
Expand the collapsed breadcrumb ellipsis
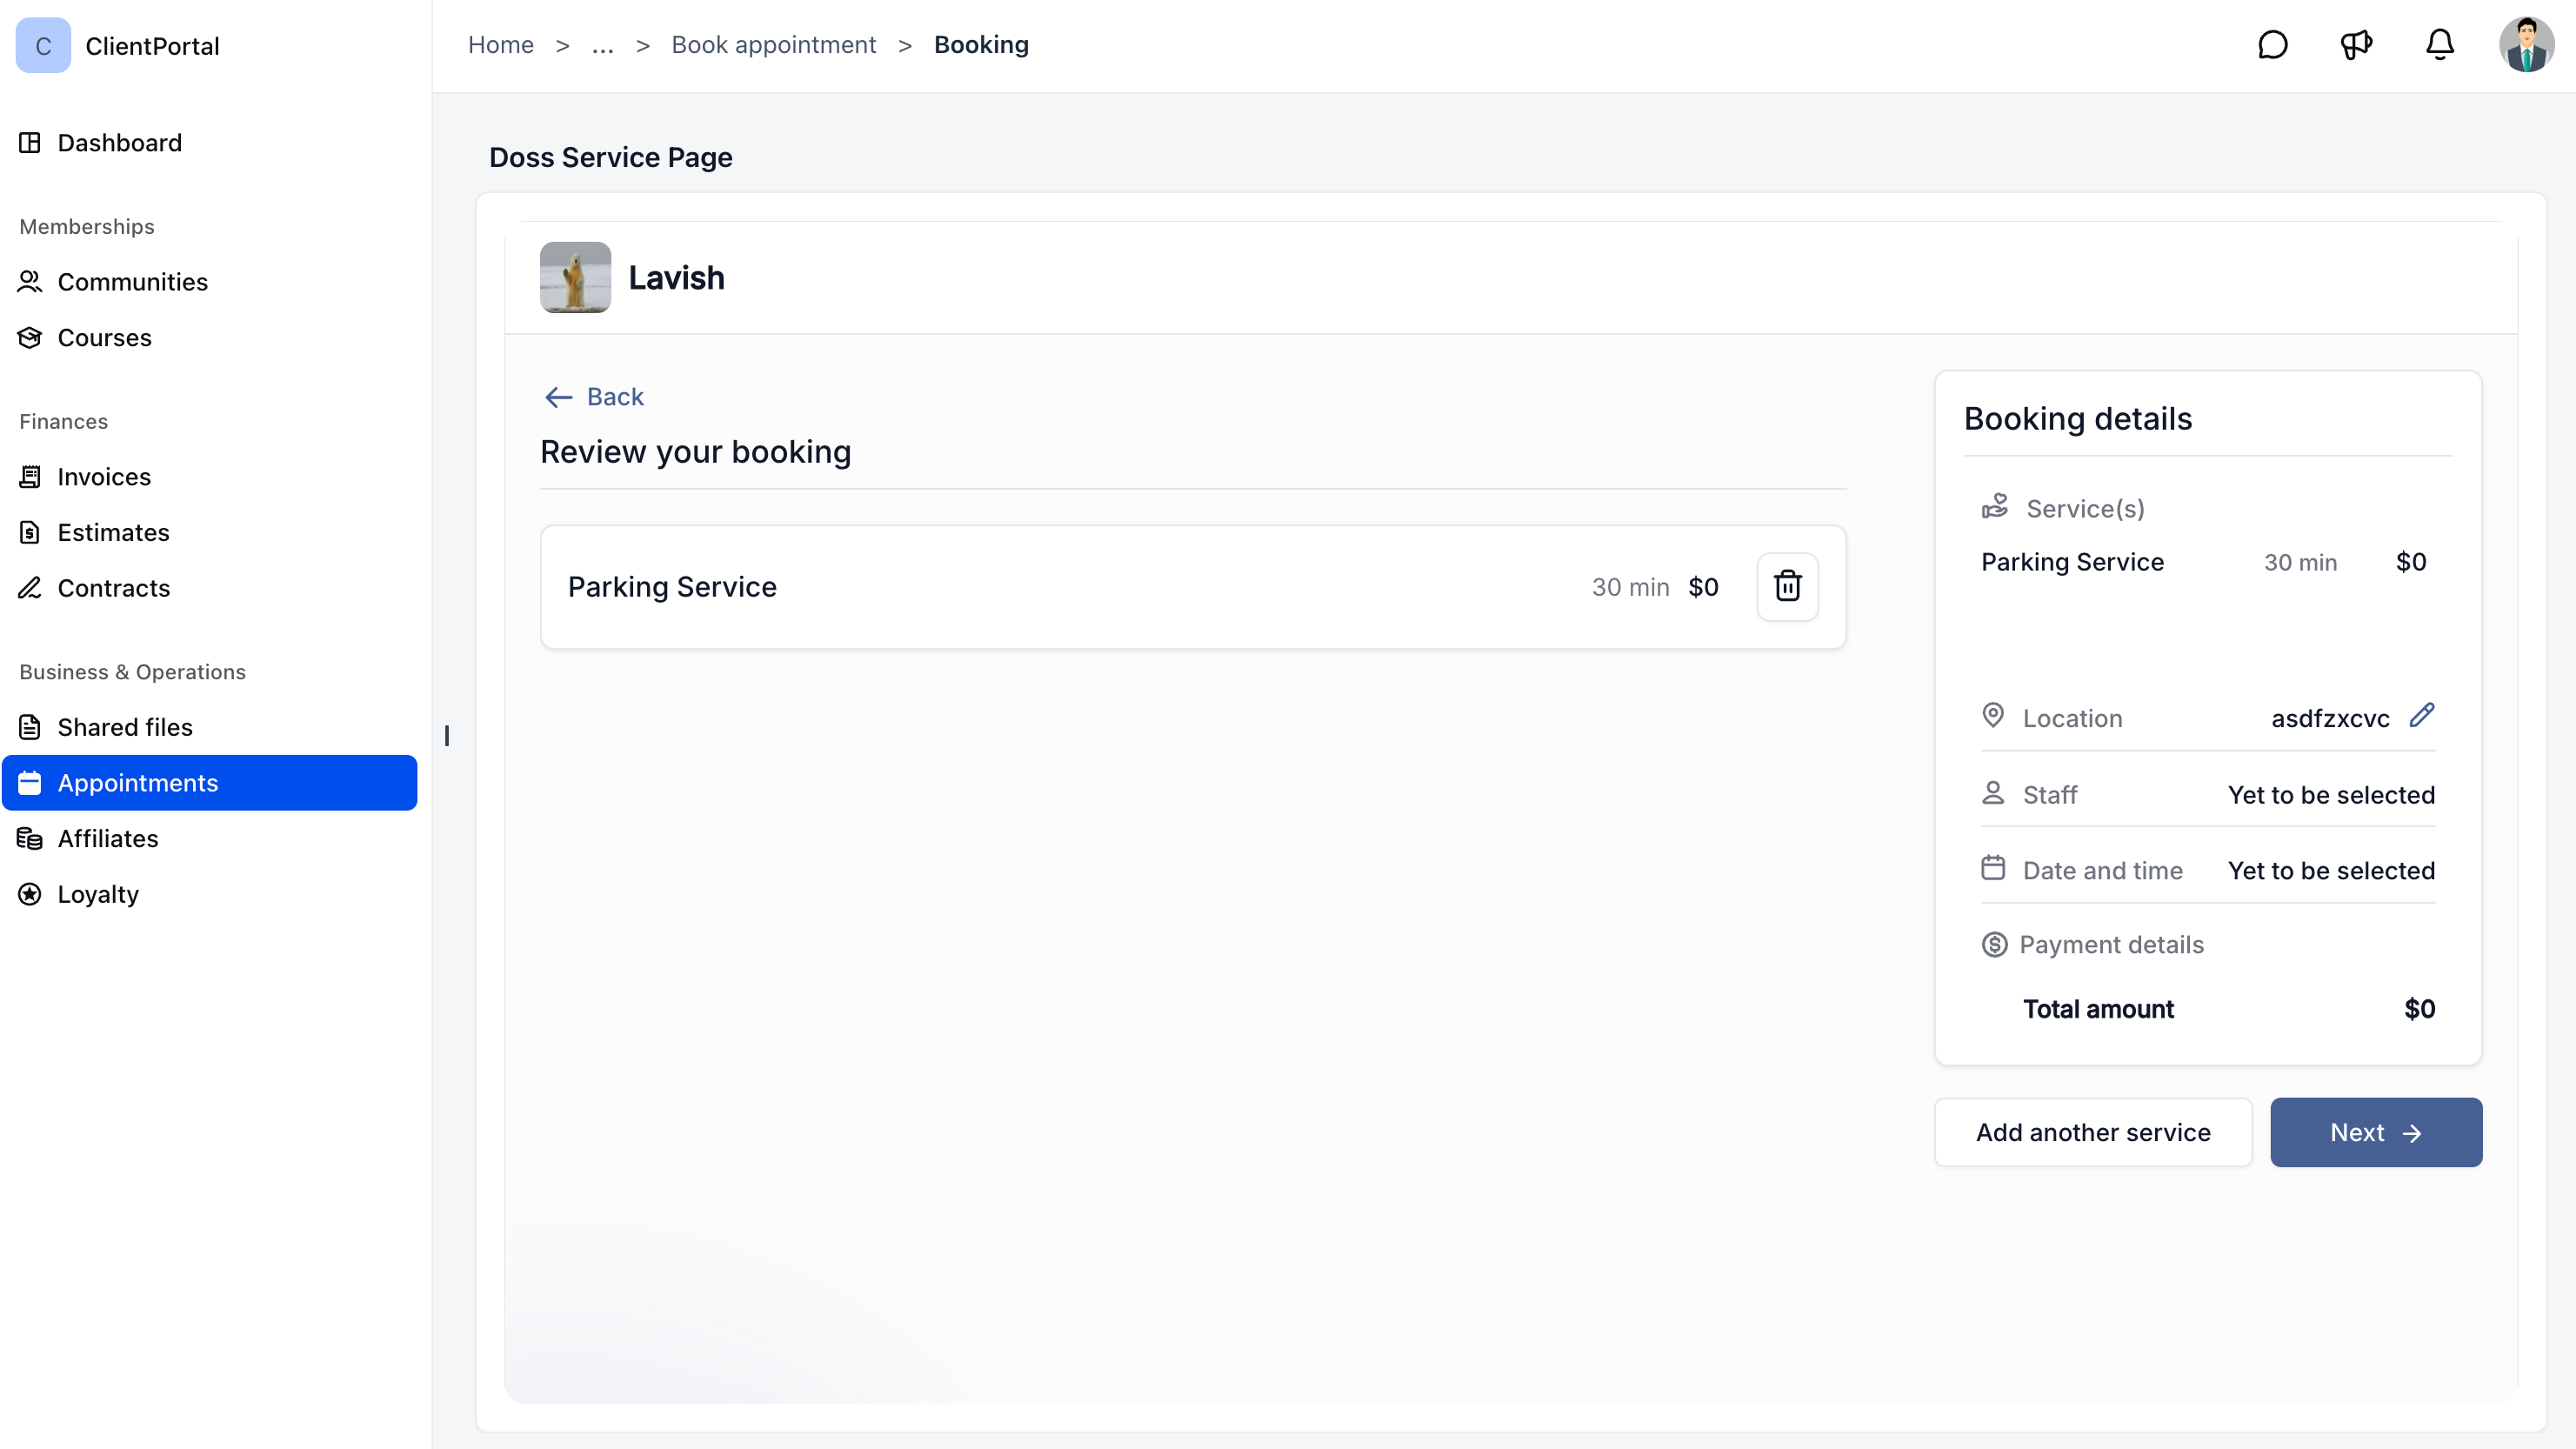[602, 45]
